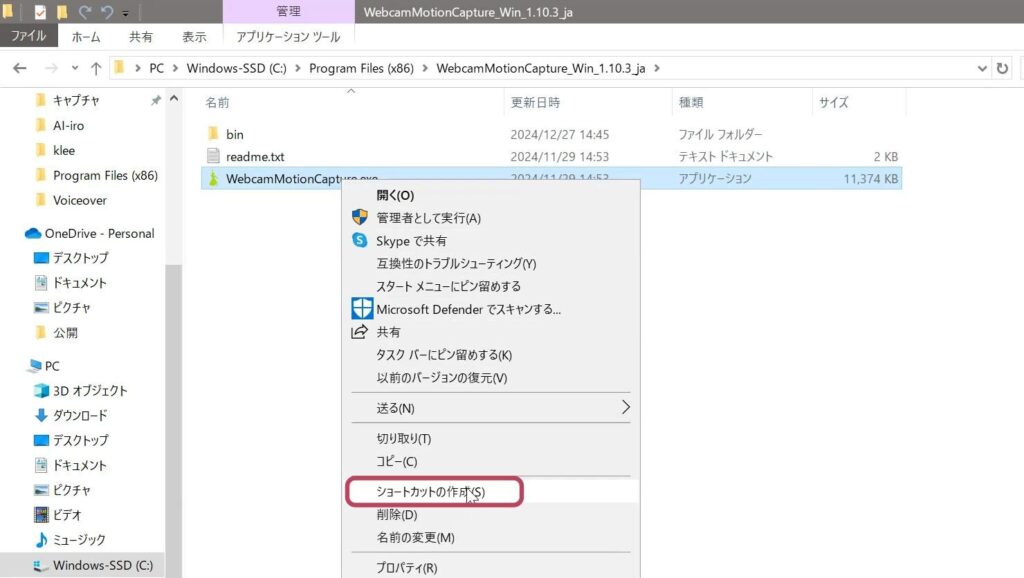Click the up-directory arrow icon
1024x578 pixels.
click(96, 68)
